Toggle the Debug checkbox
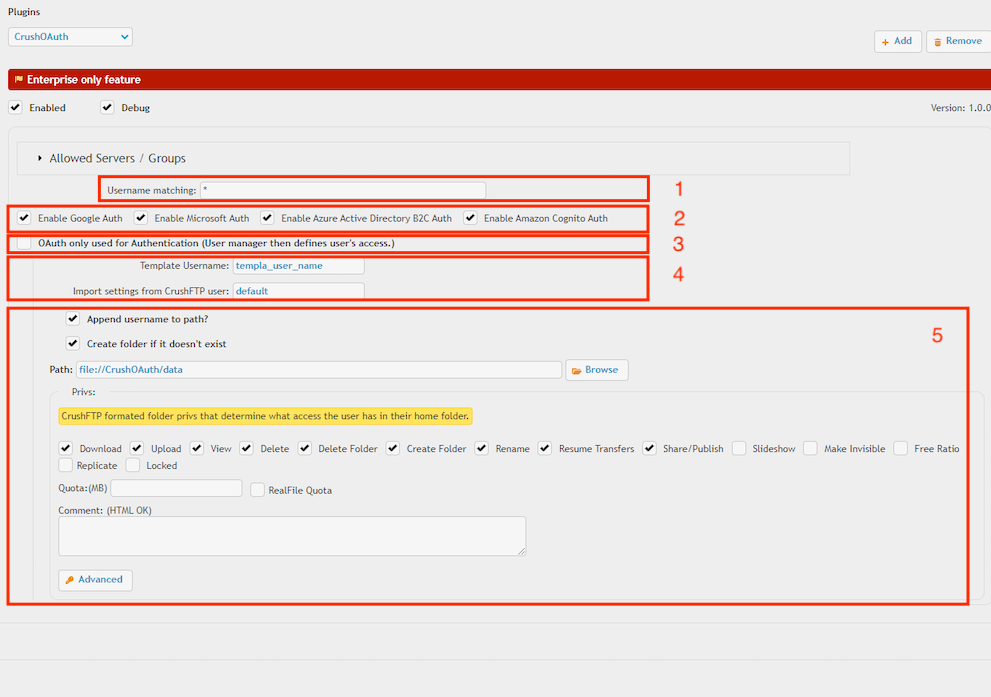The image size is (991, 697). coord(107,107)
